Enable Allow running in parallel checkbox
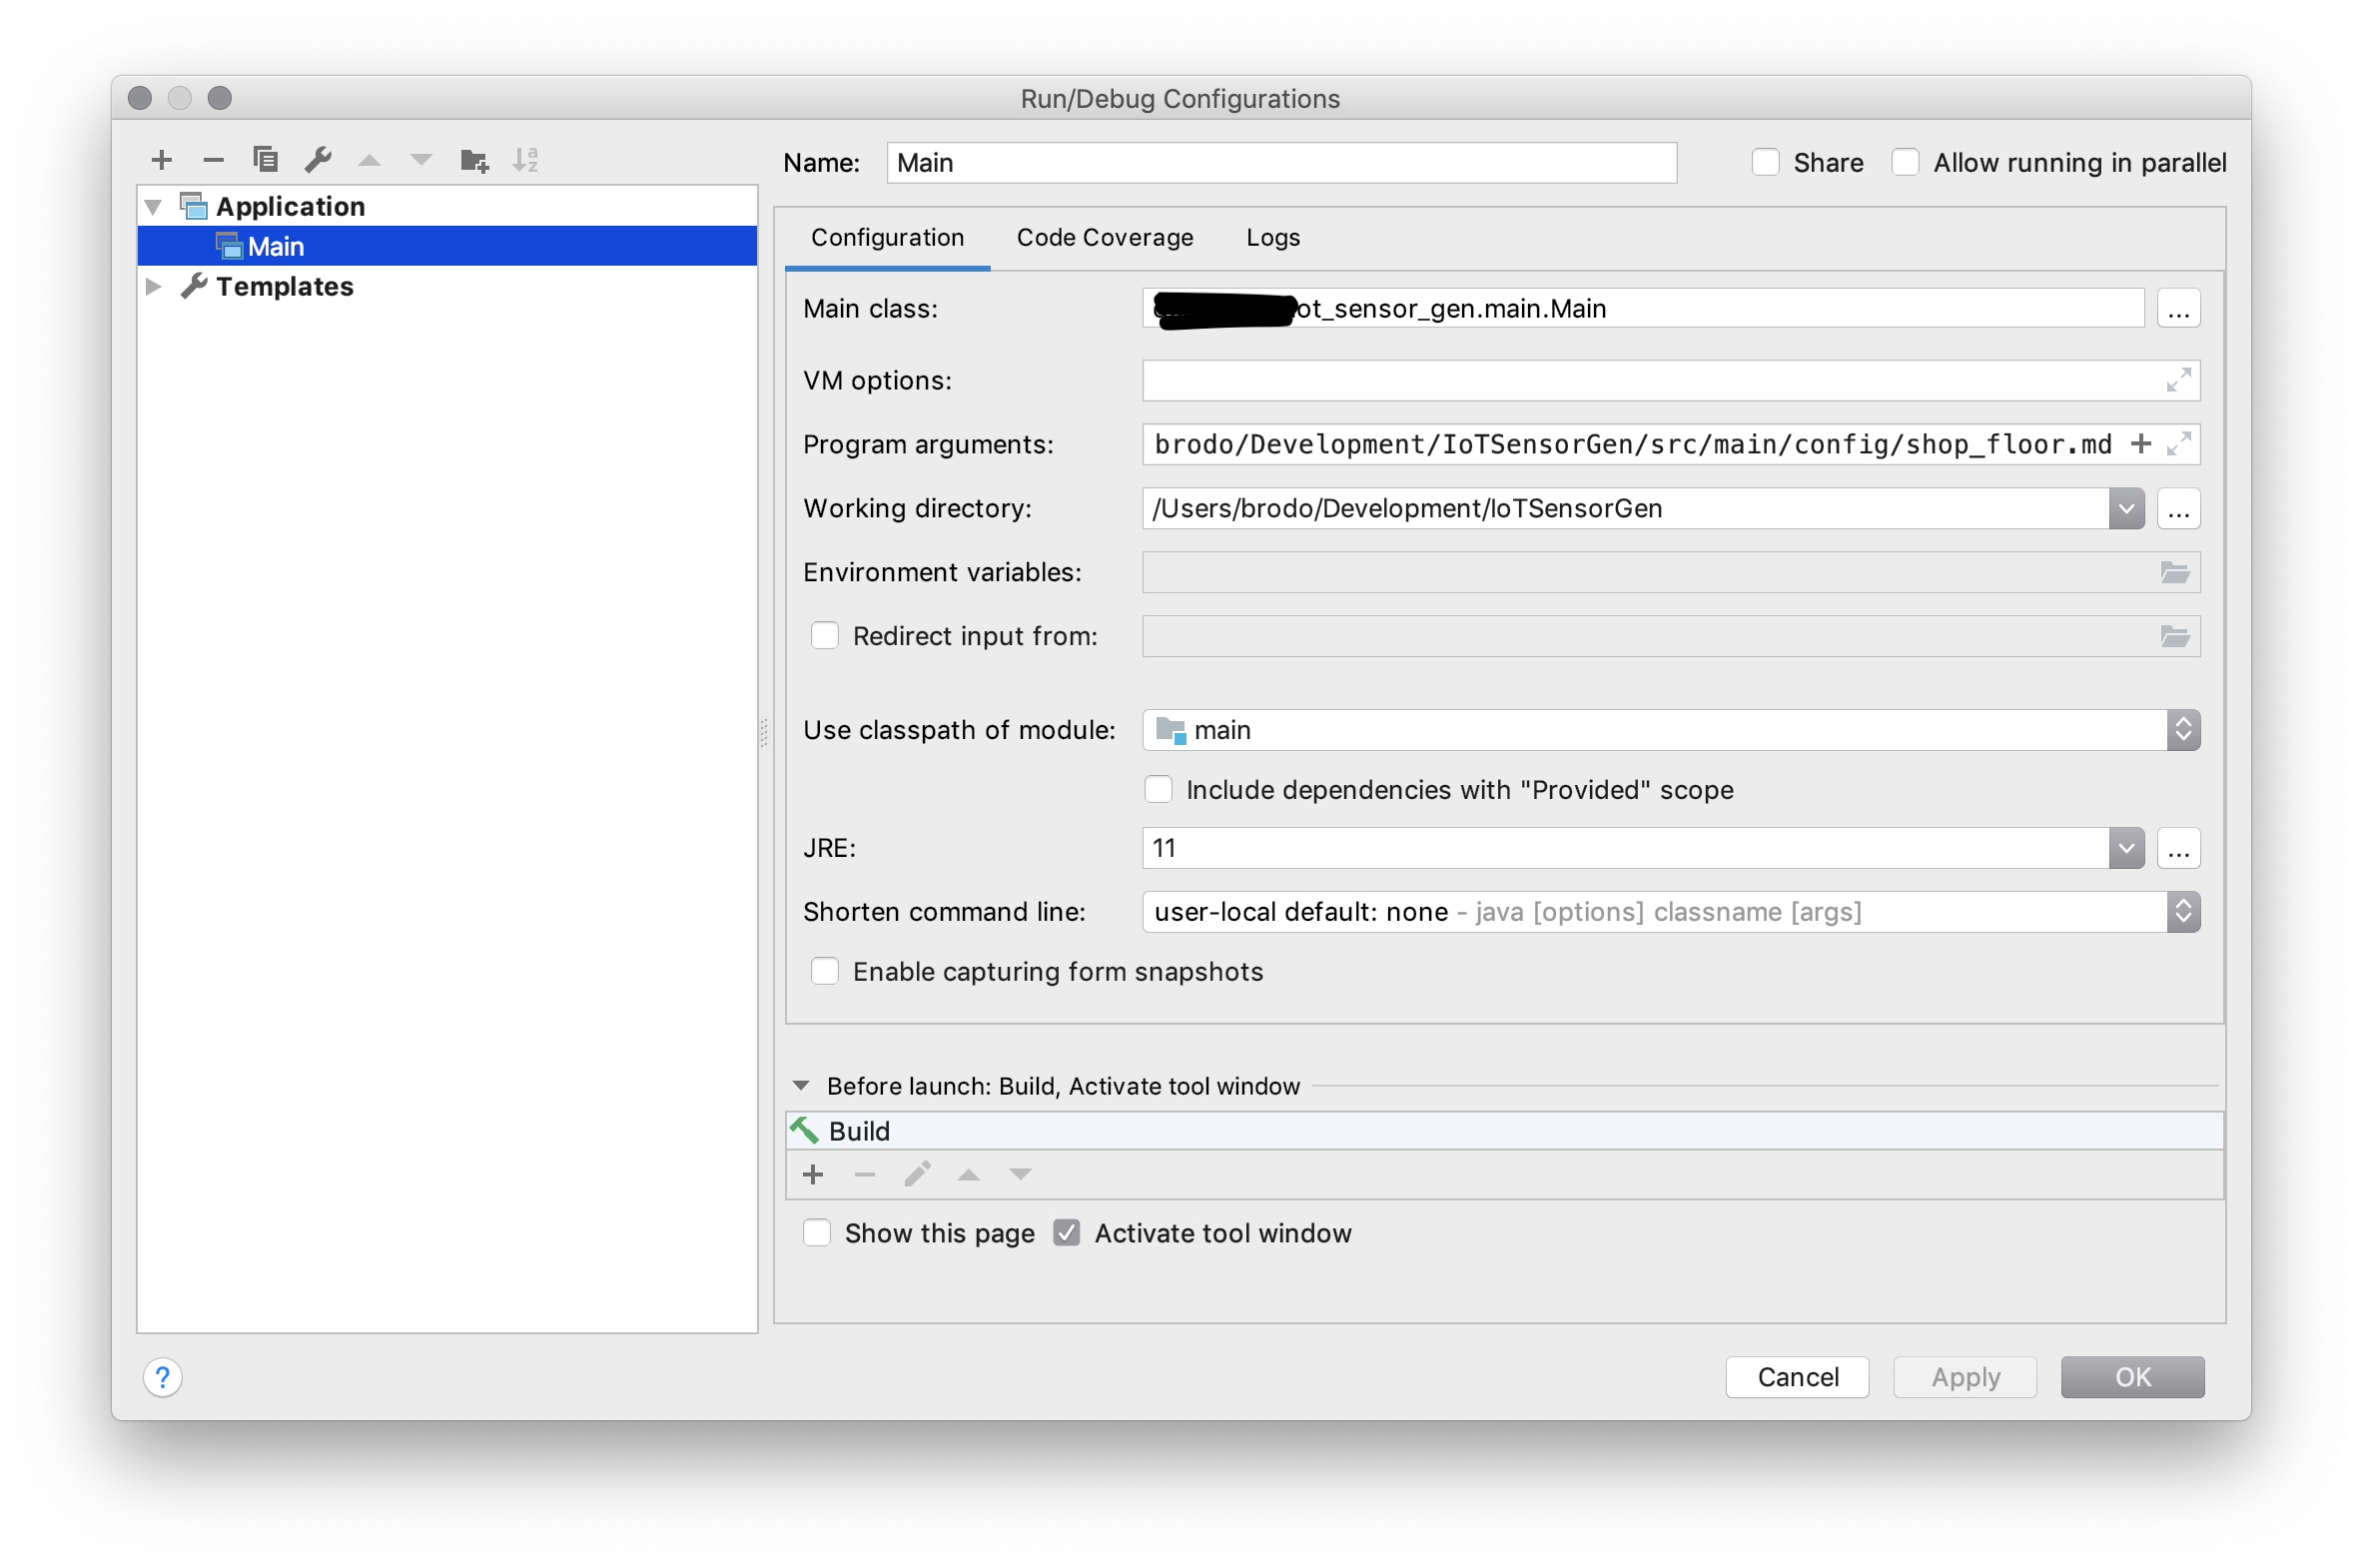2363x1568 pixels. coord(1905,162)
